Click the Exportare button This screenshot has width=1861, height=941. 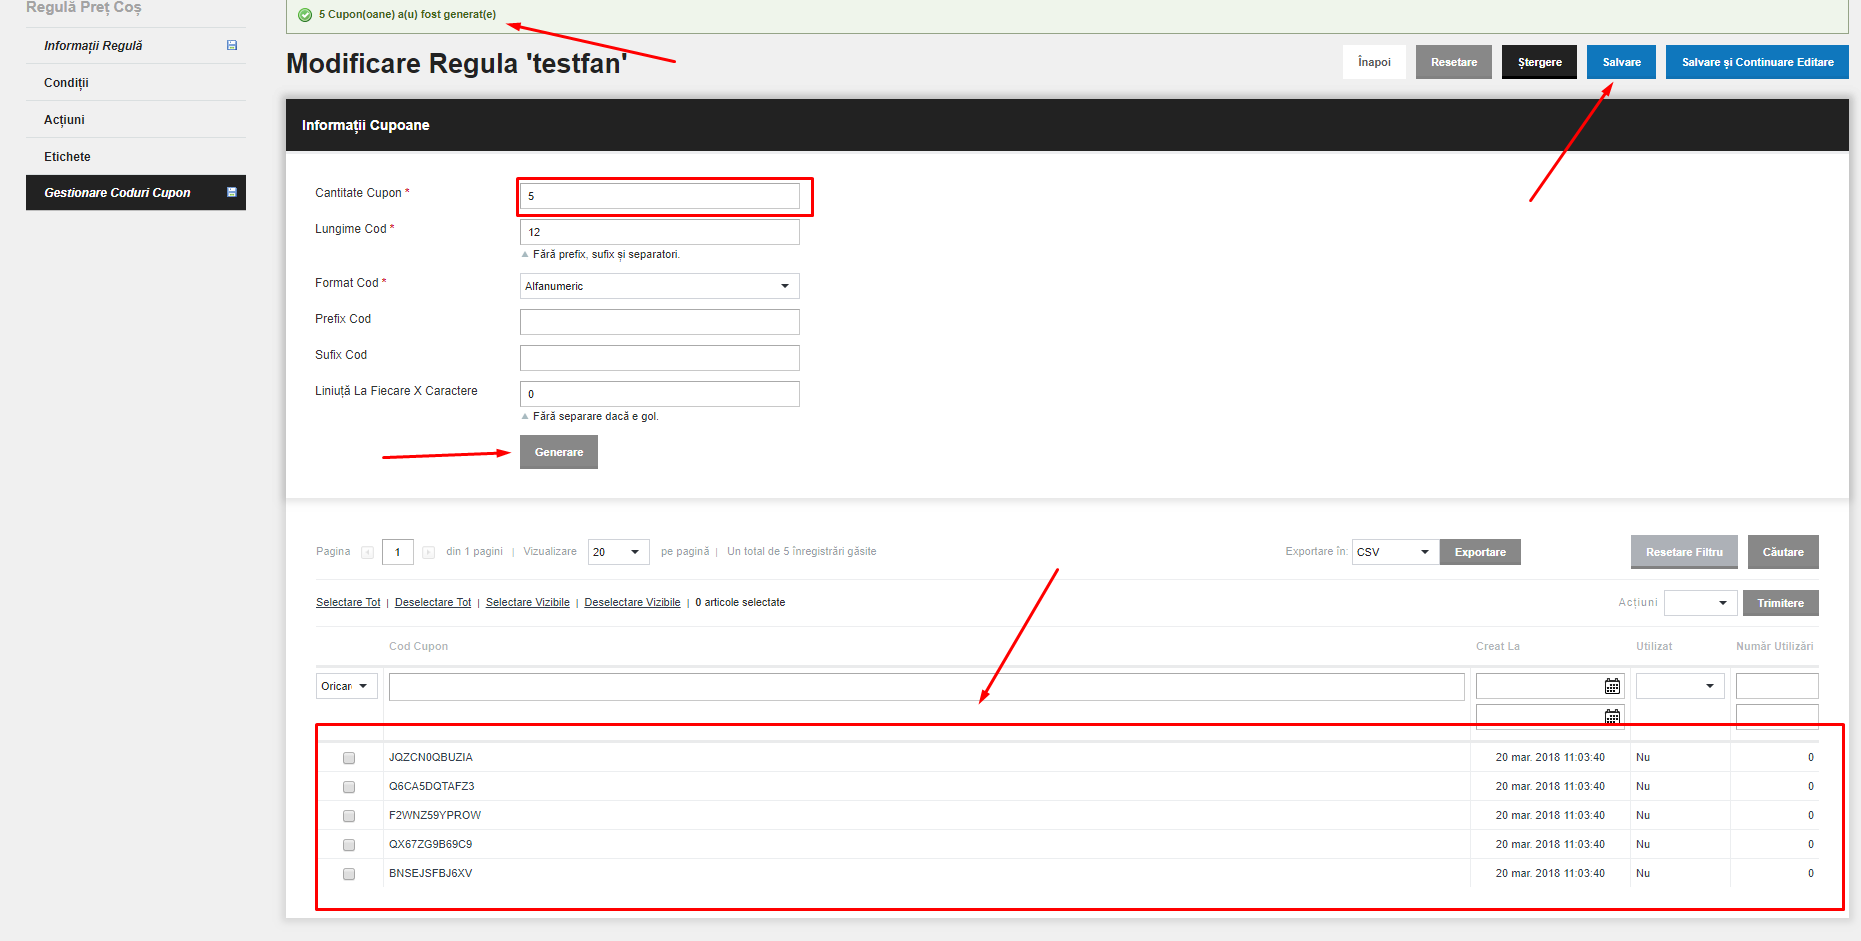(1480, 552)
